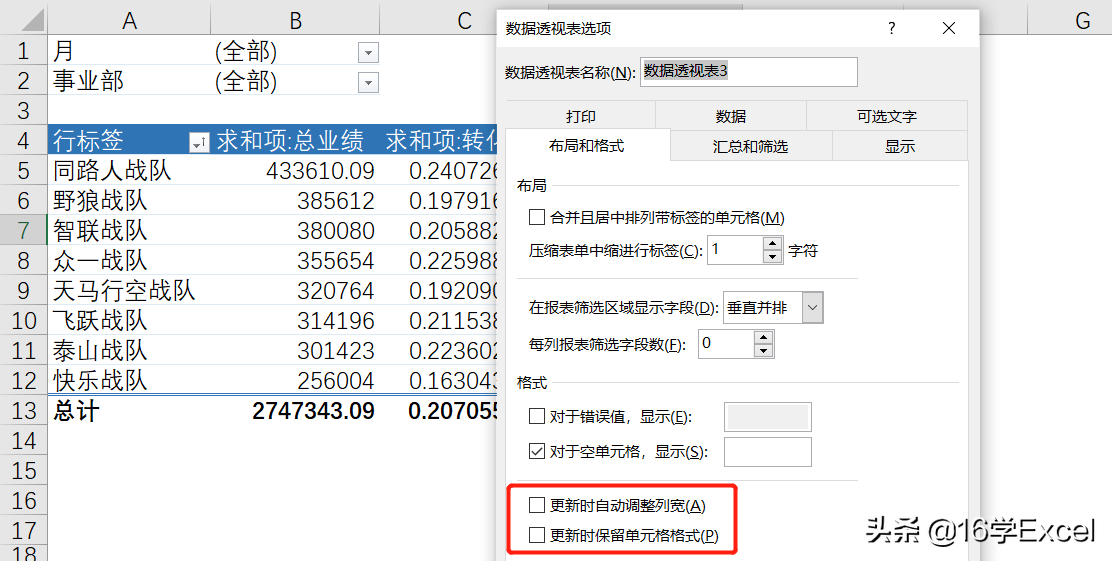
Task: Enable 更新时保留单元格格式 checkbox
Action: 537,535
